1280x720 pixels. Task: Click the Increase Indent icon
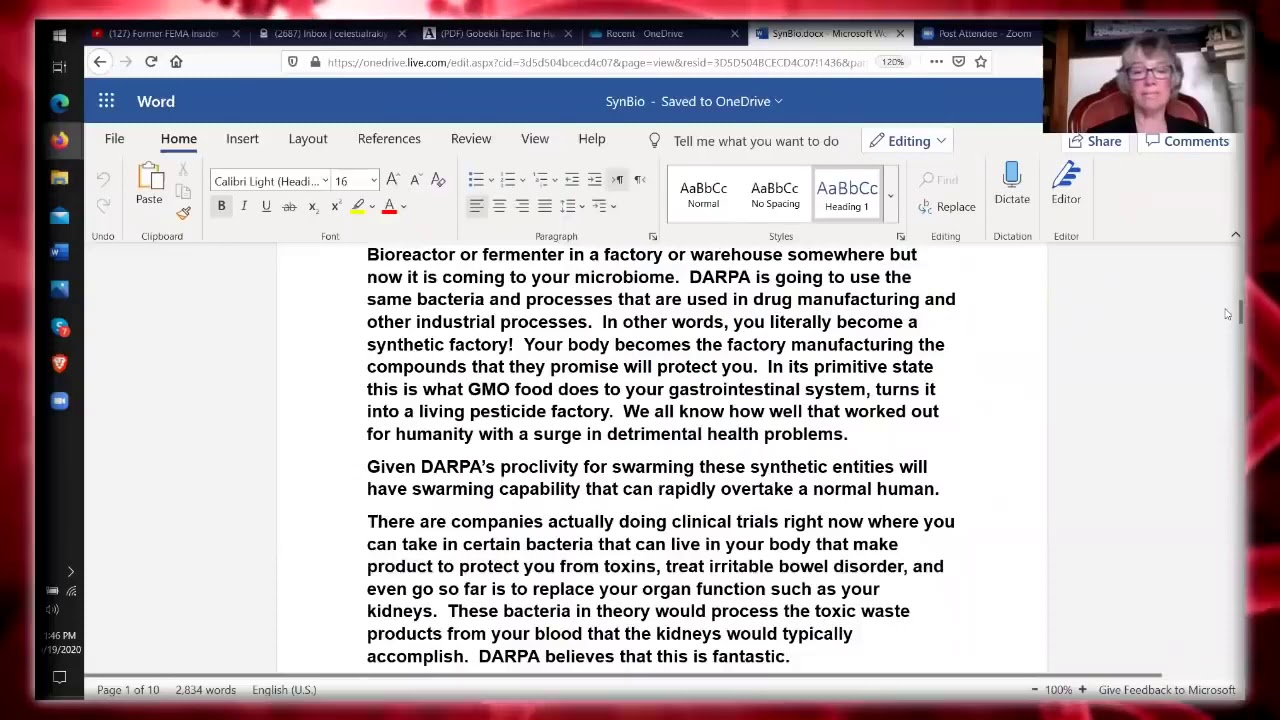click(x=594, y=180)
